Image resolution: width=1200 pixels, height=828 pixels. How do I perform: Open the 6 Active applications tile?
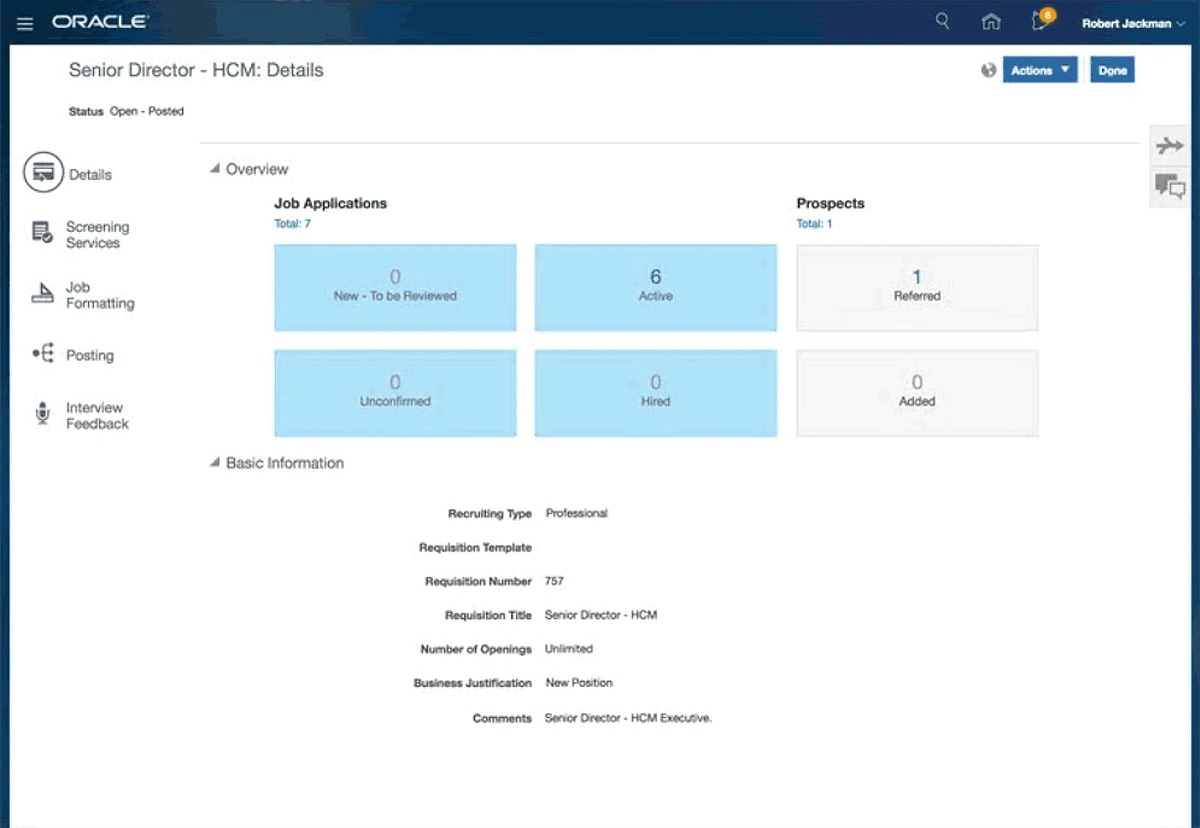pos(655,287)
